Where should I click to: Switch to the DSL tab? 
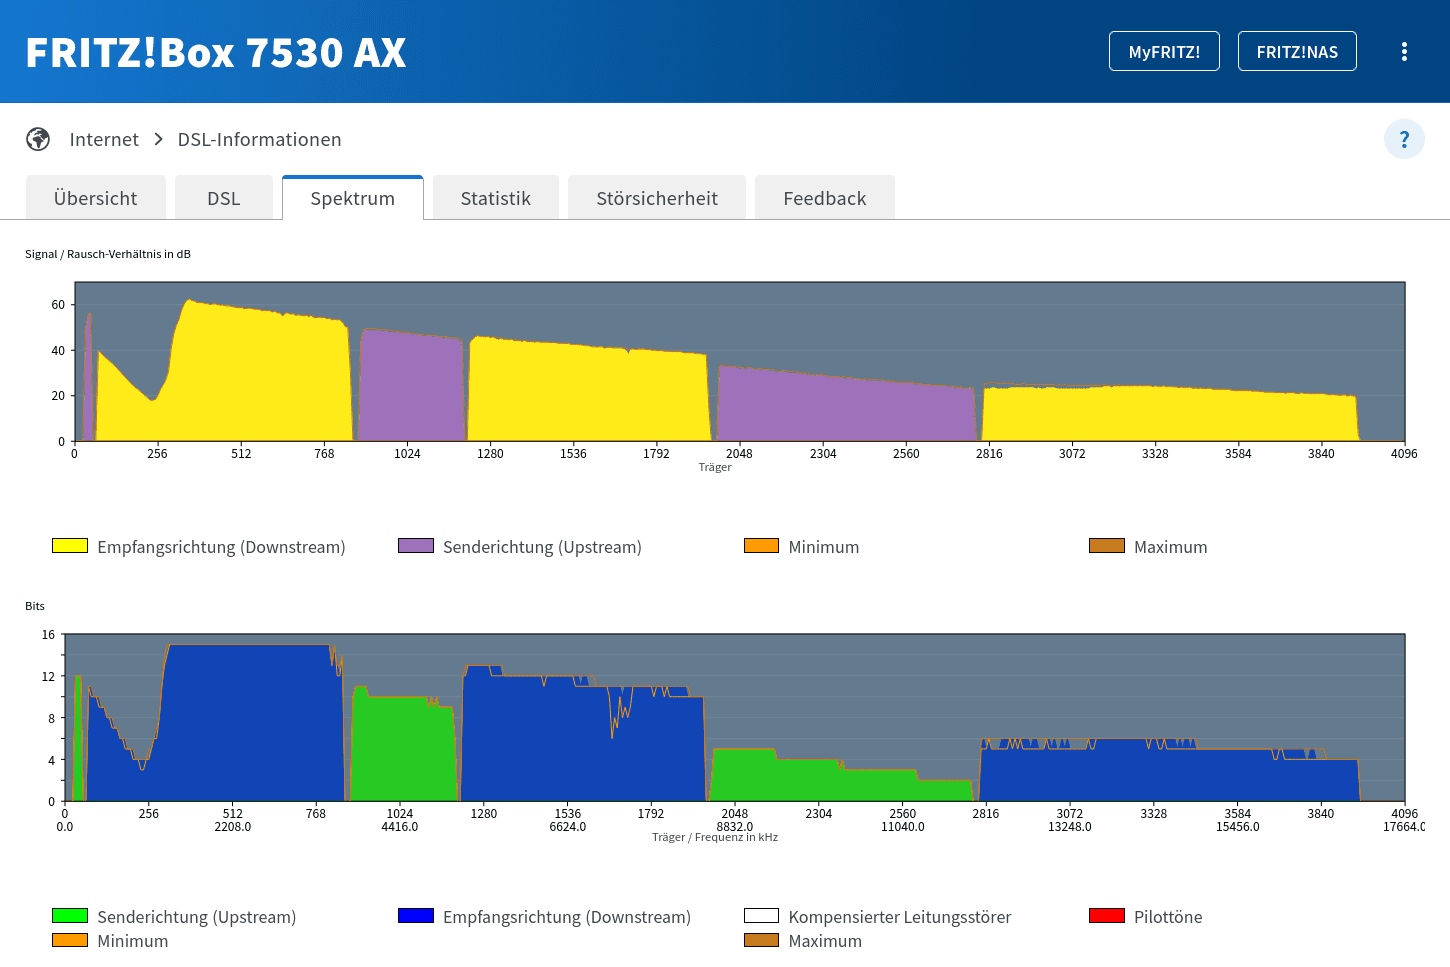224,198
